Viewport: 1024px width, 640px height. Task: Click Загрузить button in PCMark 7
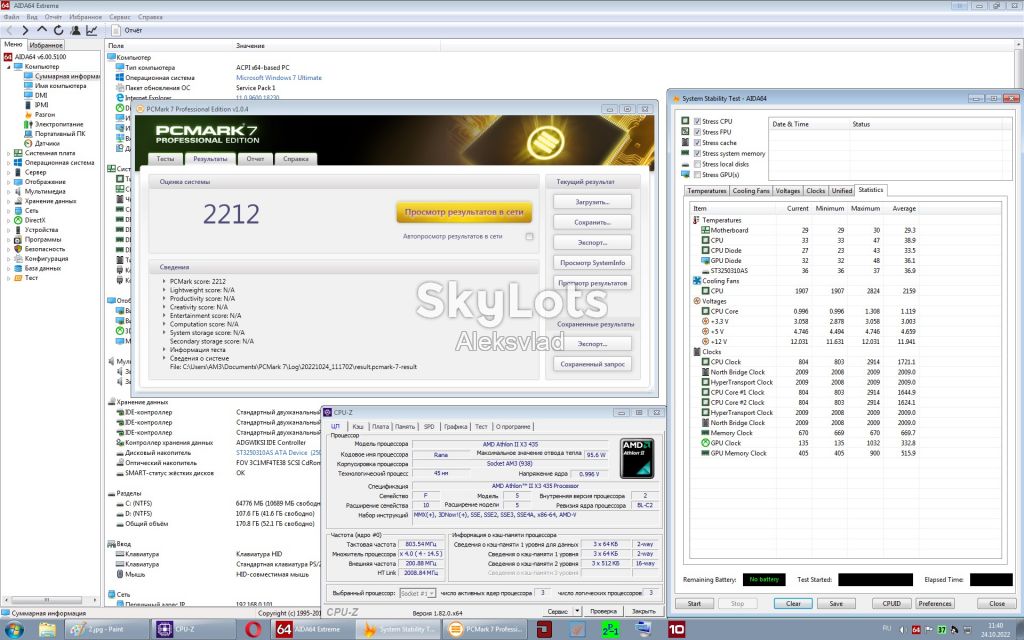click(x=592, y=202)
